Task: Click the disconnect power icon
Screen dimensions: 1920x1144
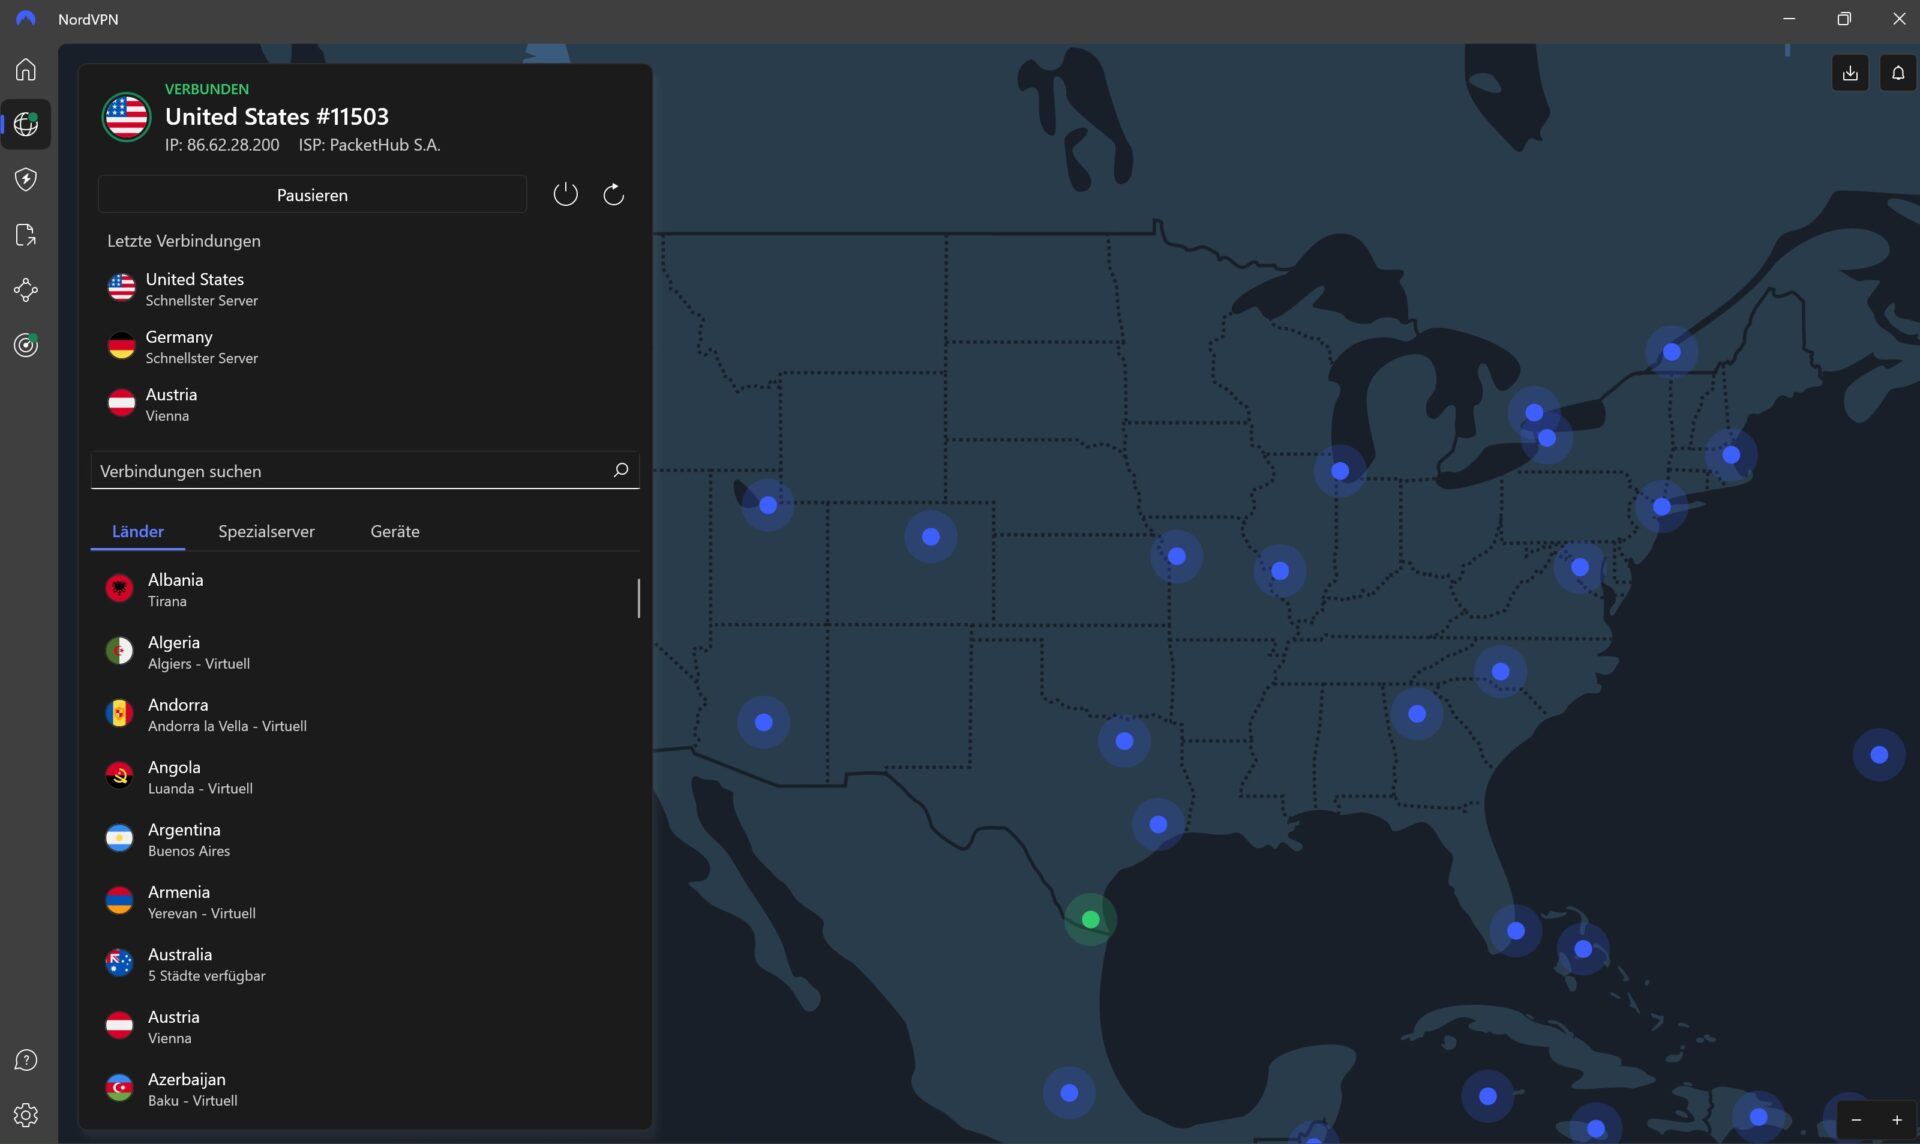Action: click(565, 194)
